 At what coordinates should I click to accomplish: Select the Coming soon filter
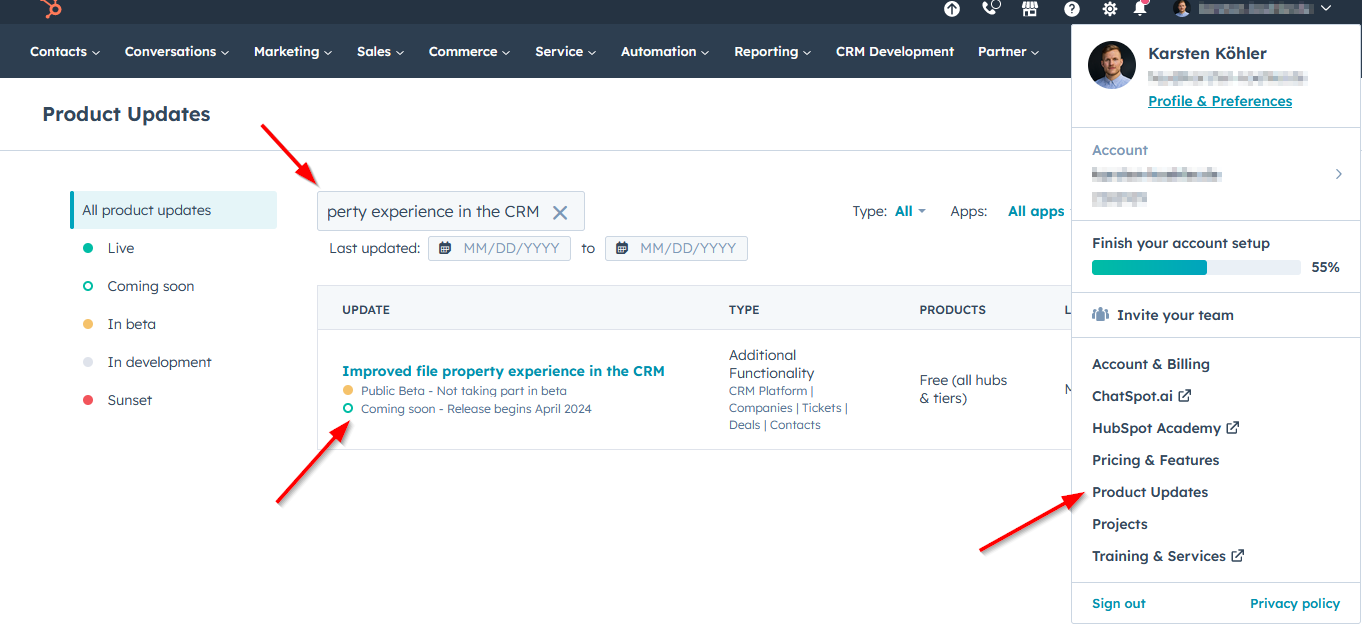tap(150, 286)
